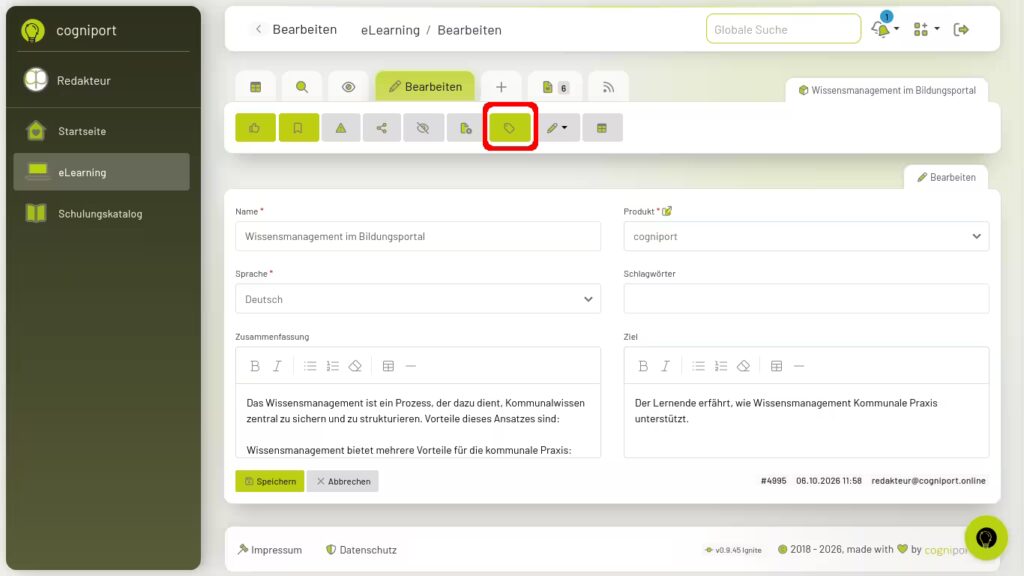Click the cogniport lightbulb logo
Image resolution: width=1024 pixels, height=576 pixels.
(33, 30)
